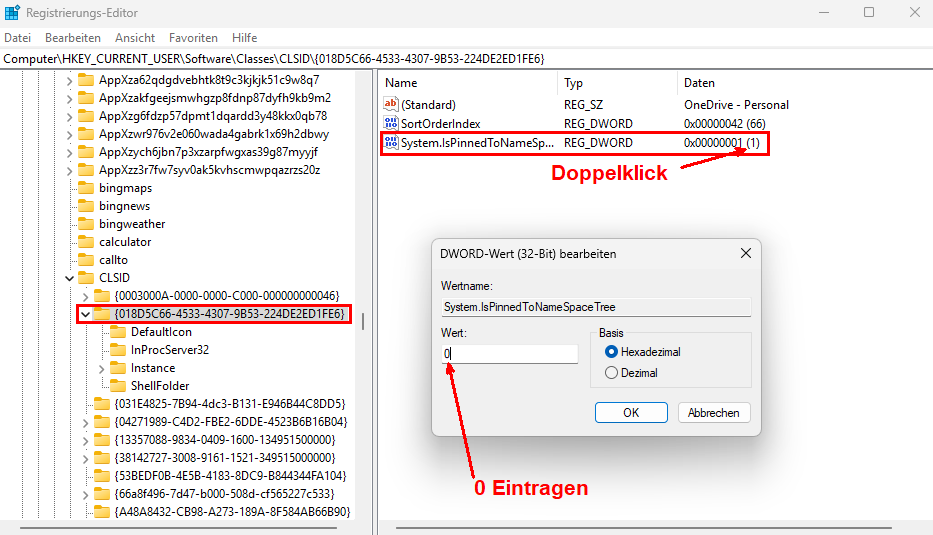Click the Wert input field

[510, 354]
